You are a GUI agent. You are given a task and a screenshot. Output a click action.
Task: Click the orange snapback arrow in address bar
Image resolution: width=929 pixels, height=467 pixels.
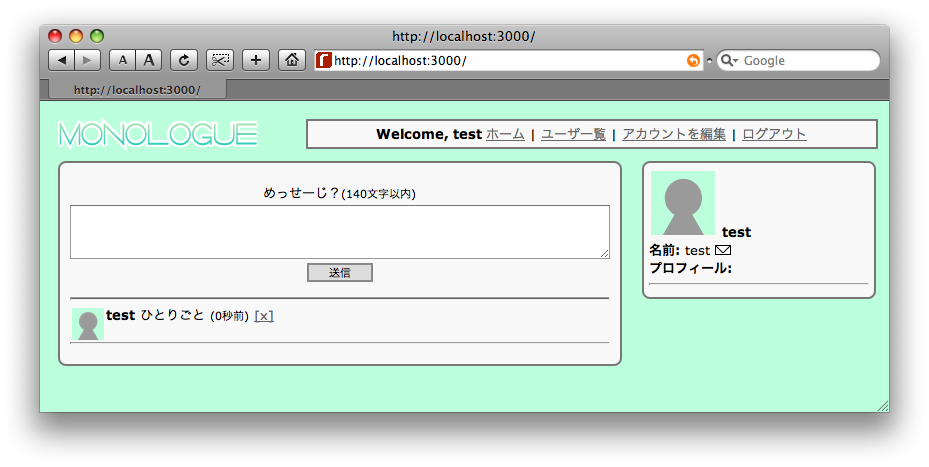tap(693, 60)
